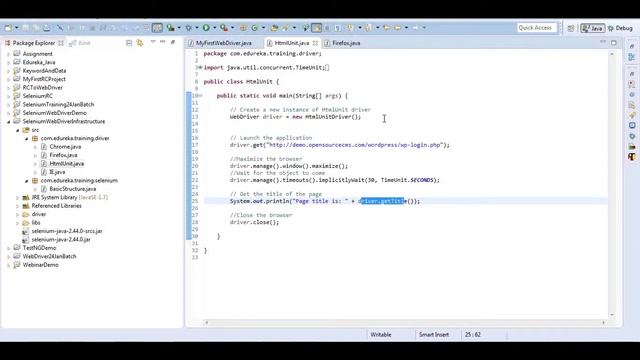Click the Run Last Tool icon with red toolbox
The image size is (640, 360).
point(224,28)
